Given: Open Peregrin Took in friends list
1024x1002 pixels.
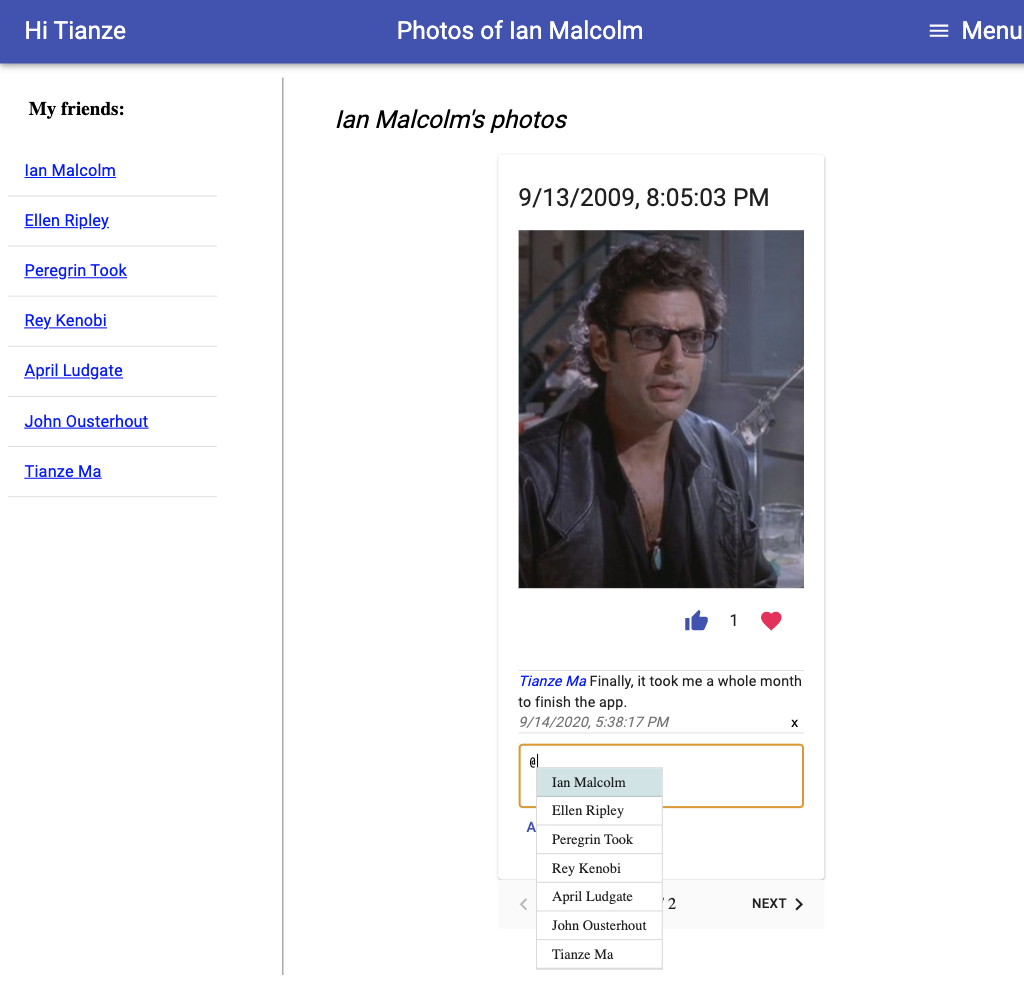Looking at the screenshot, I should 76,270.
